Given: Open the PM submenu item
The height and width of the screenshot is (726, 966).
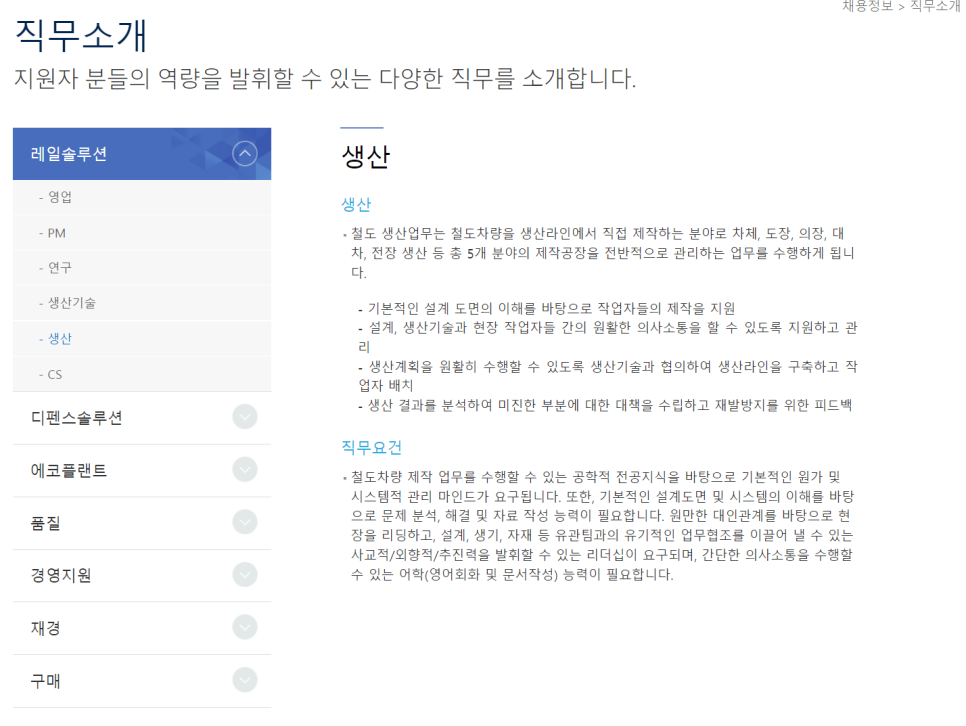Looking at the screenshot, I should click(57, 233).
